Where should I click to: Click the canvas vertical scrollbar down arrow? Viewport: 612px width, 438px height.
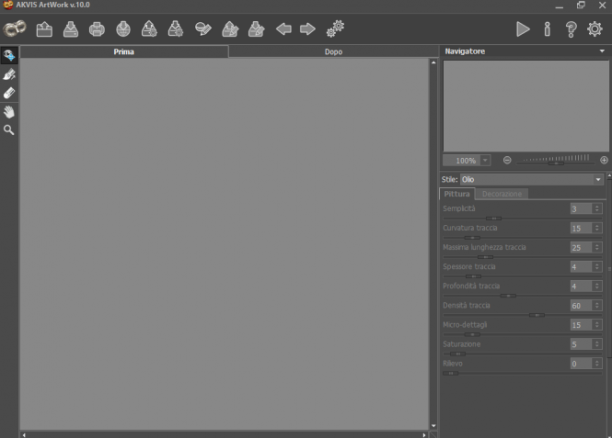point(434,426)
